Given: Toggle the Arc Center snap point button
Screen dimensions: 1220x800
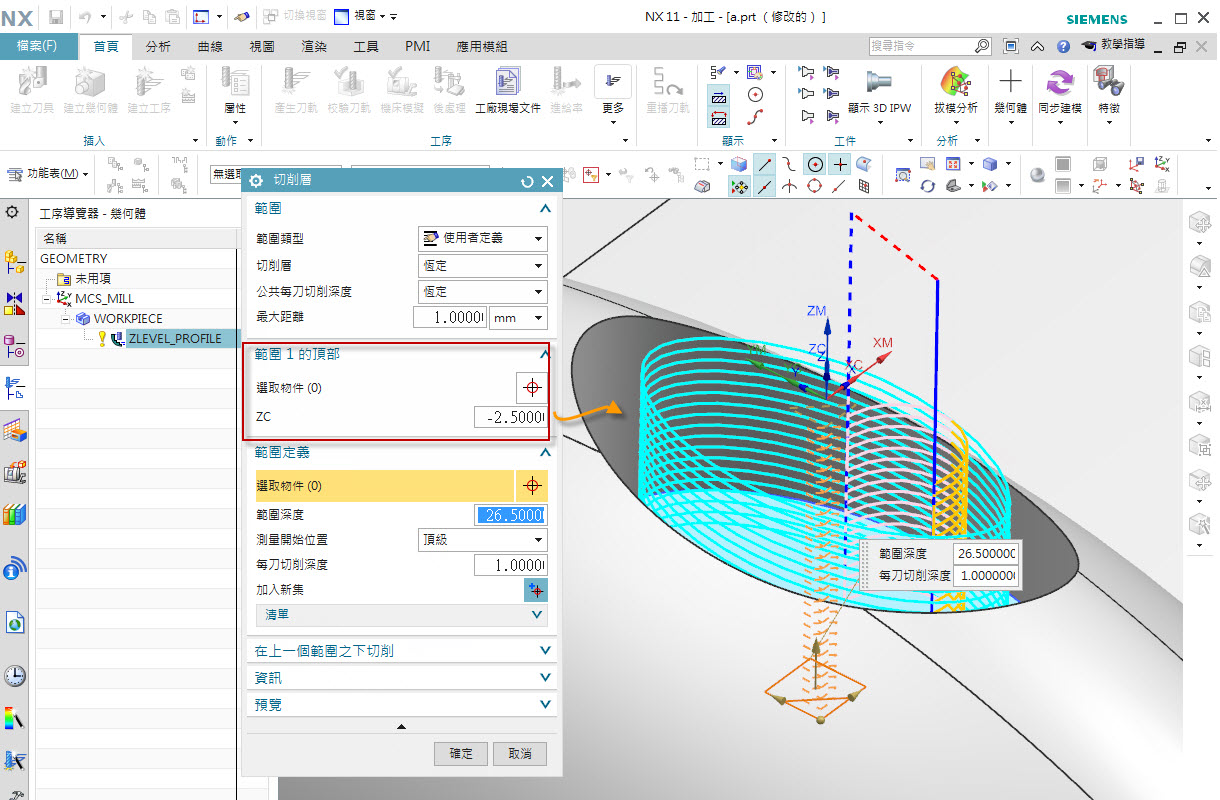Looking at the screenshot, I should [816, 164].
